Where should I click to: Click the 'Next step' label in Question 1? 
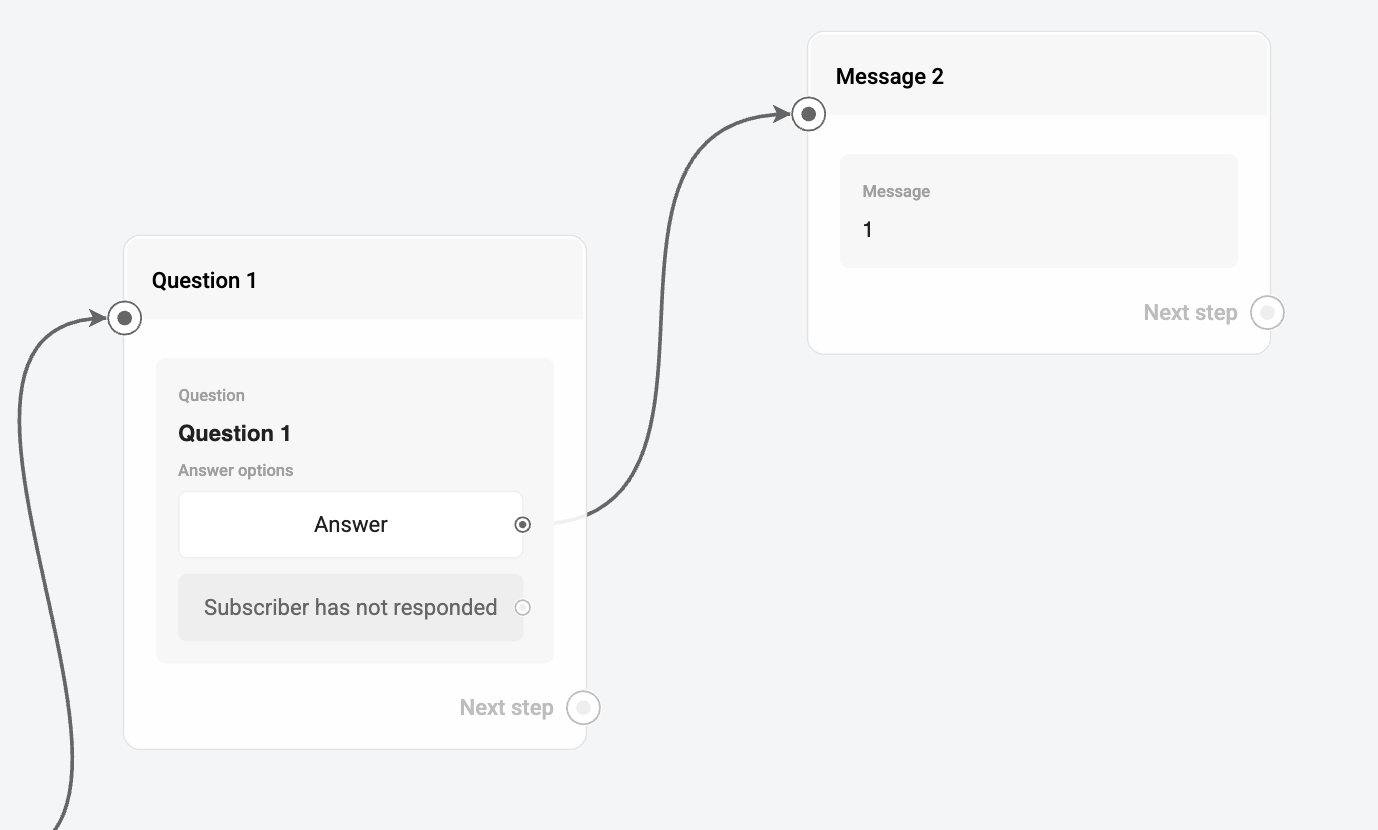(506, 708)
